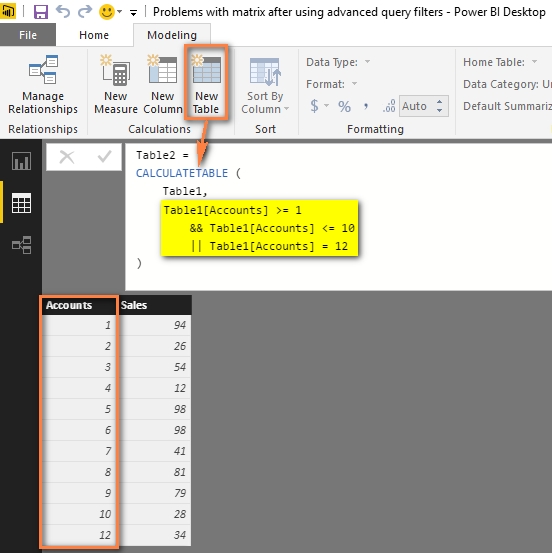Click Sales cell with value 81
The height and width of the screenshot is (553, 552).
[155, 472]
